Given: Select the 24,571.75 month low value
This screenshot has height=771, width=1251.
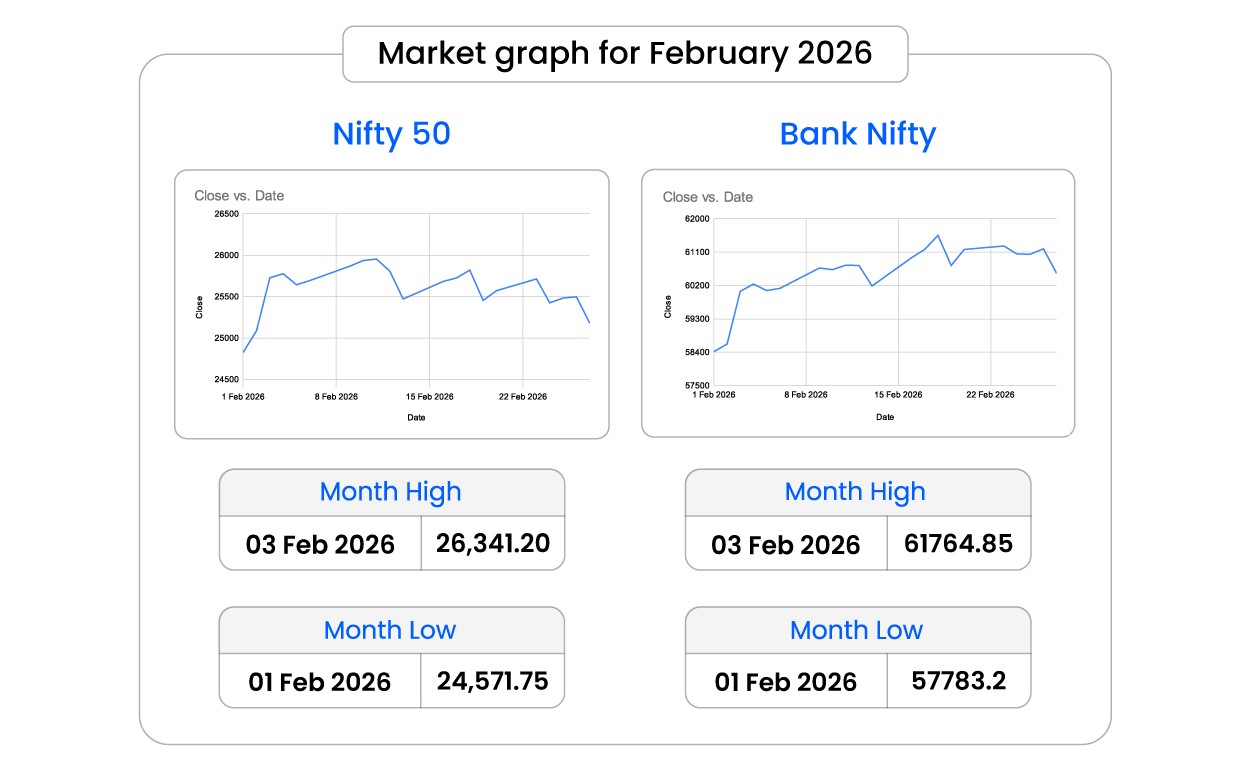Looking at the screenshot, I should (493, 681).
